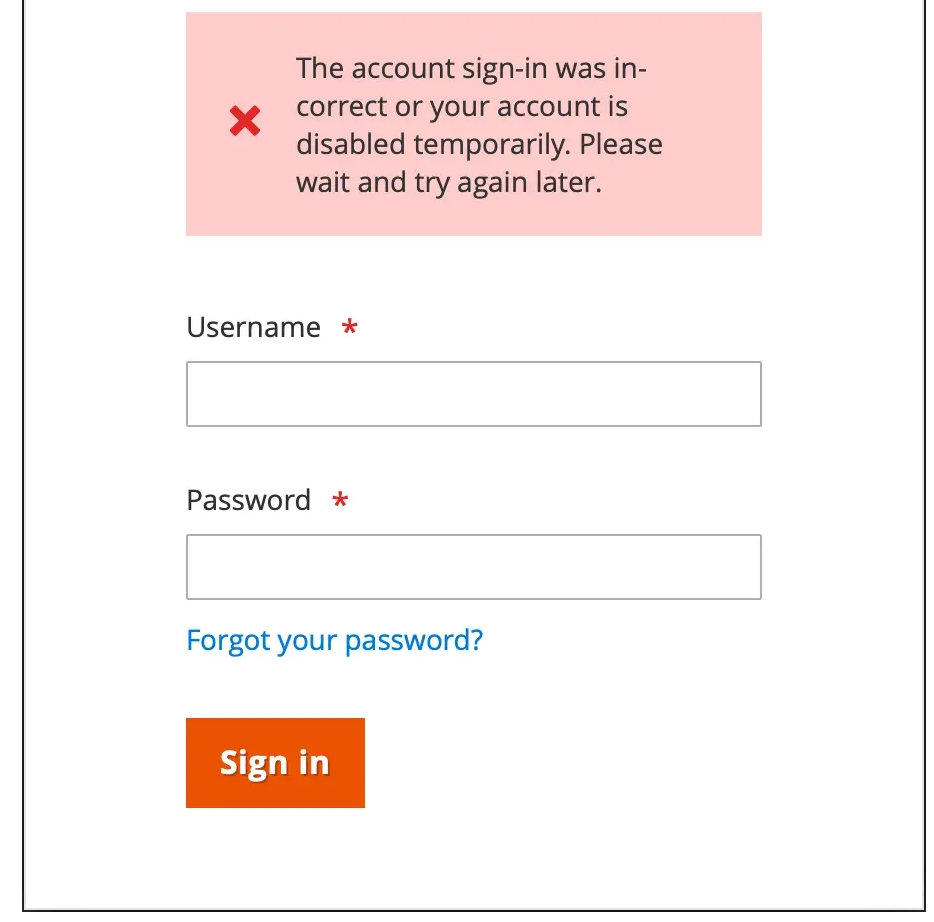Place cursor in the box under Password
Viewport: 934px width, 922px height.
(x=474, y=566)
